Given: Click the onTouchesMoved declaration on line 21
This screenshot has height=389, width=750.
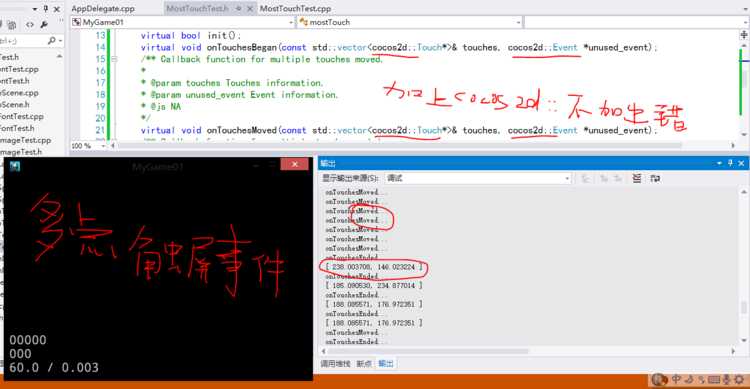Looking at the screenshot, I should click(399, 130).
